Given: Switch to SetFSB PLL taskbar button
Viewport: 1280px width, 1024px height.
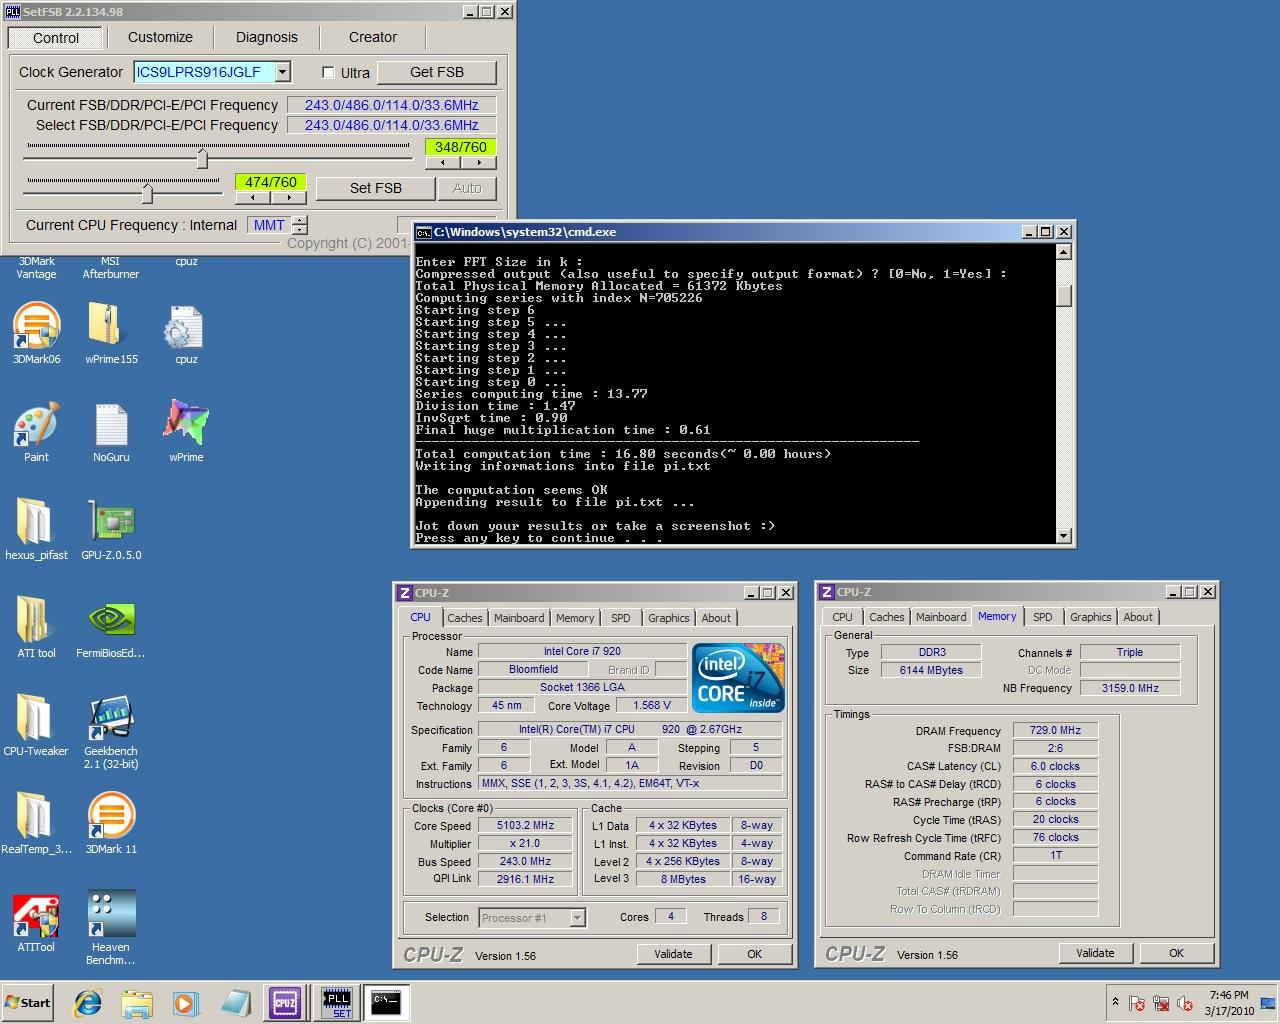Looking at the screenshot, I should [x=337, y=1002].
